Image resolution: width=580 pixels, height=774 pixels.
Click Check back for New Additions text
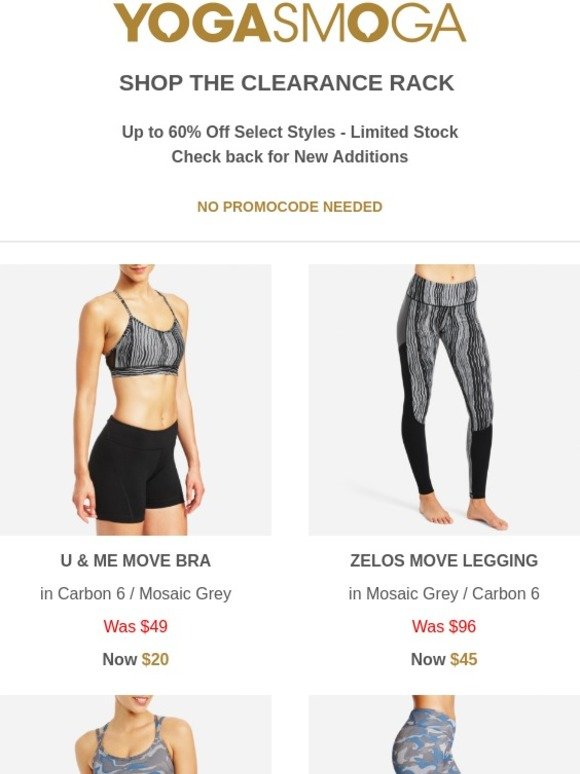[x=290, y=156]
